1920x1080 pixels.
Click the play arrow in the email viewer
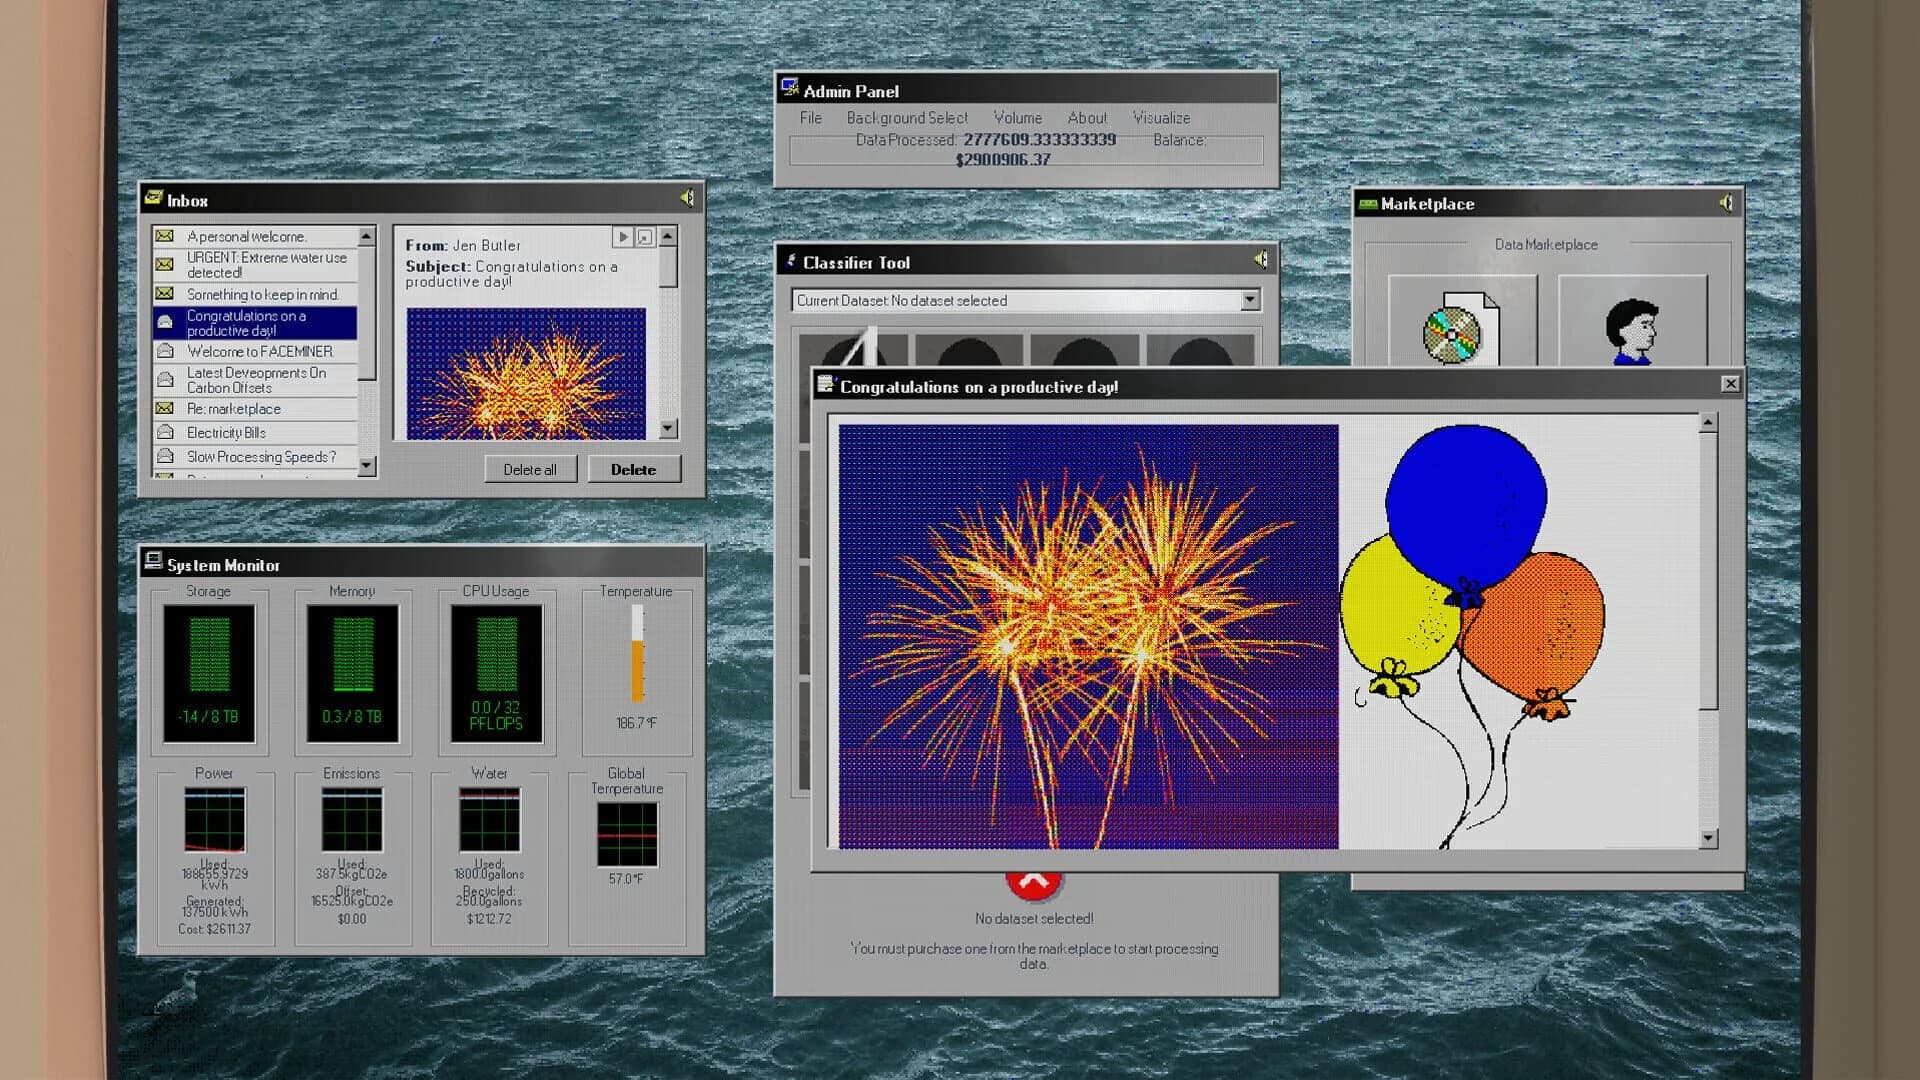pyautogui.click(x=623, y=237)
